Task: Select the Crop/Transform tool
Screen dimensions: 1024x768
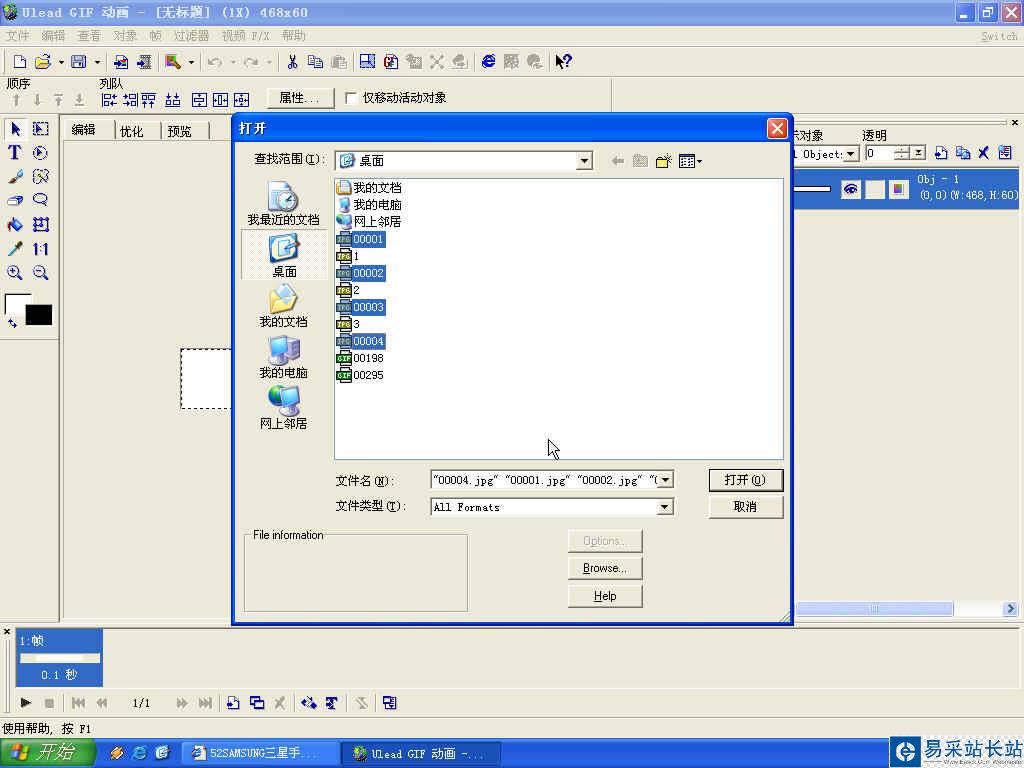Action: pos(40,225)
